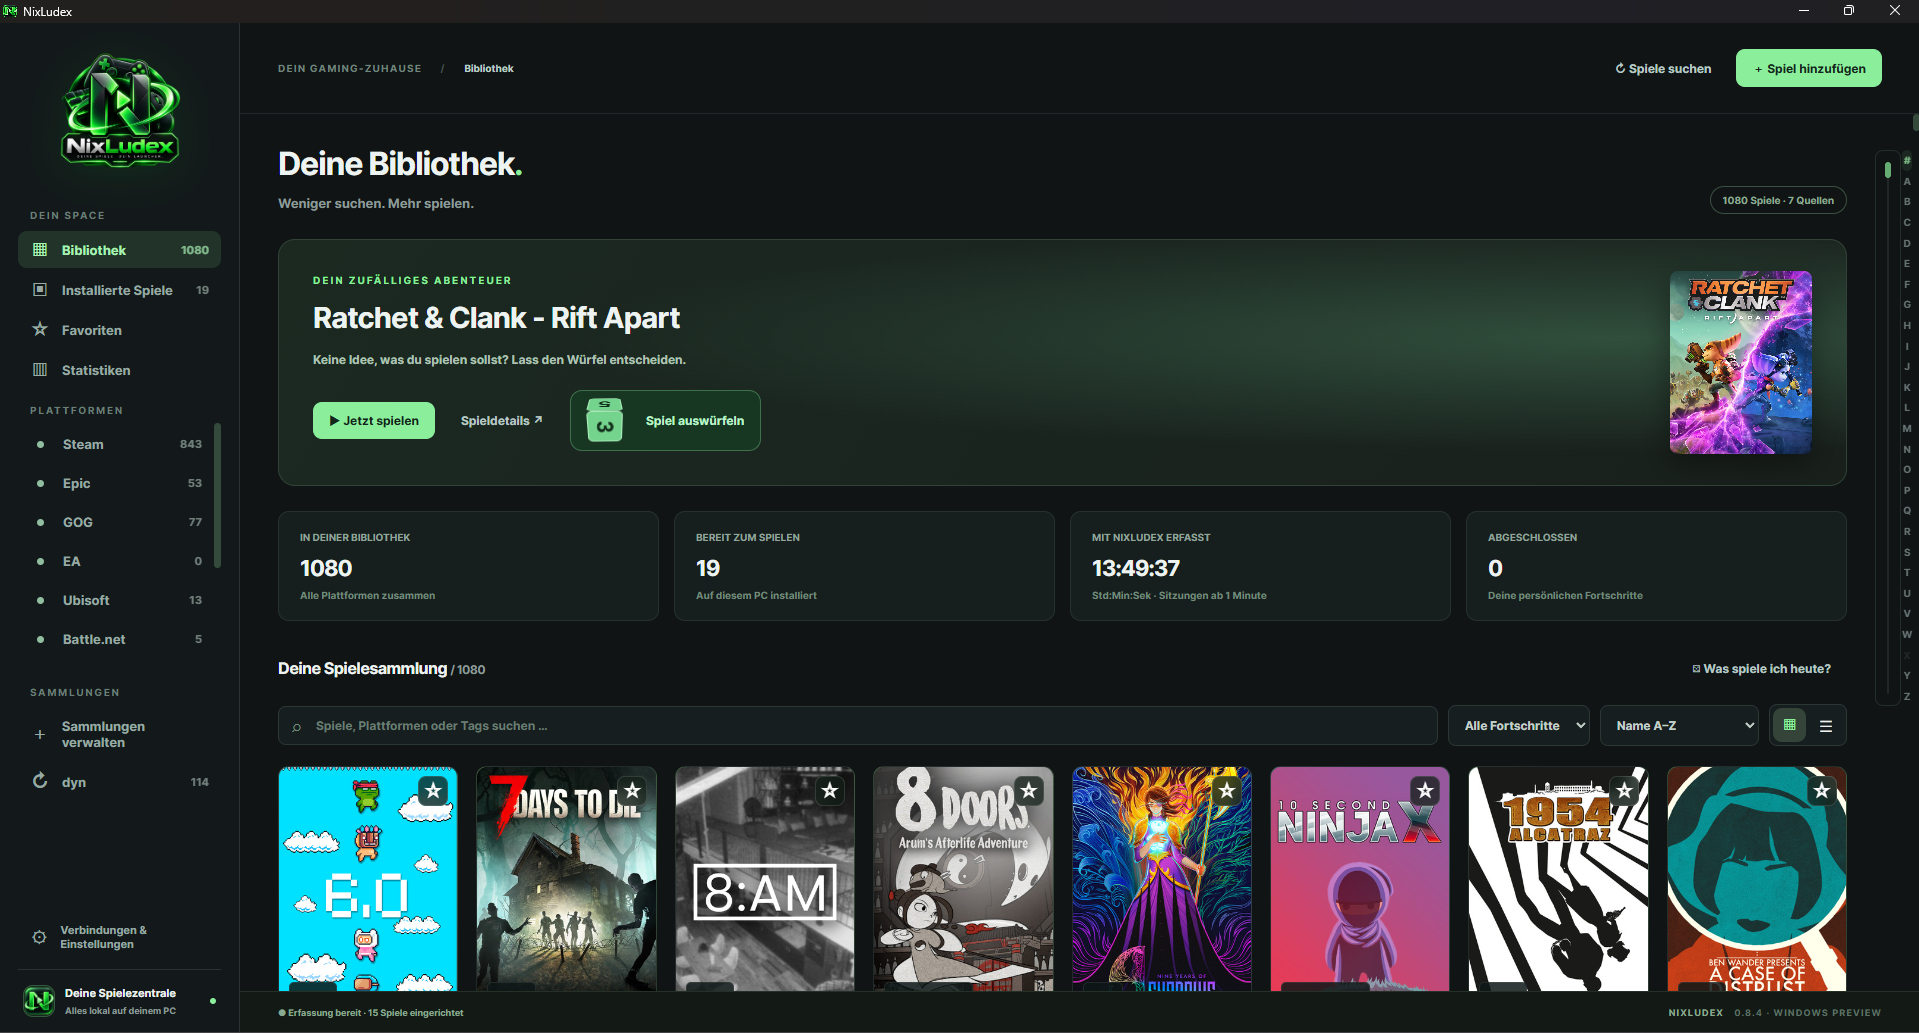Open the Name A–Z sort dropdown
The width and height of the screenshot is (1919, 1033).
tap(1680, 726)
